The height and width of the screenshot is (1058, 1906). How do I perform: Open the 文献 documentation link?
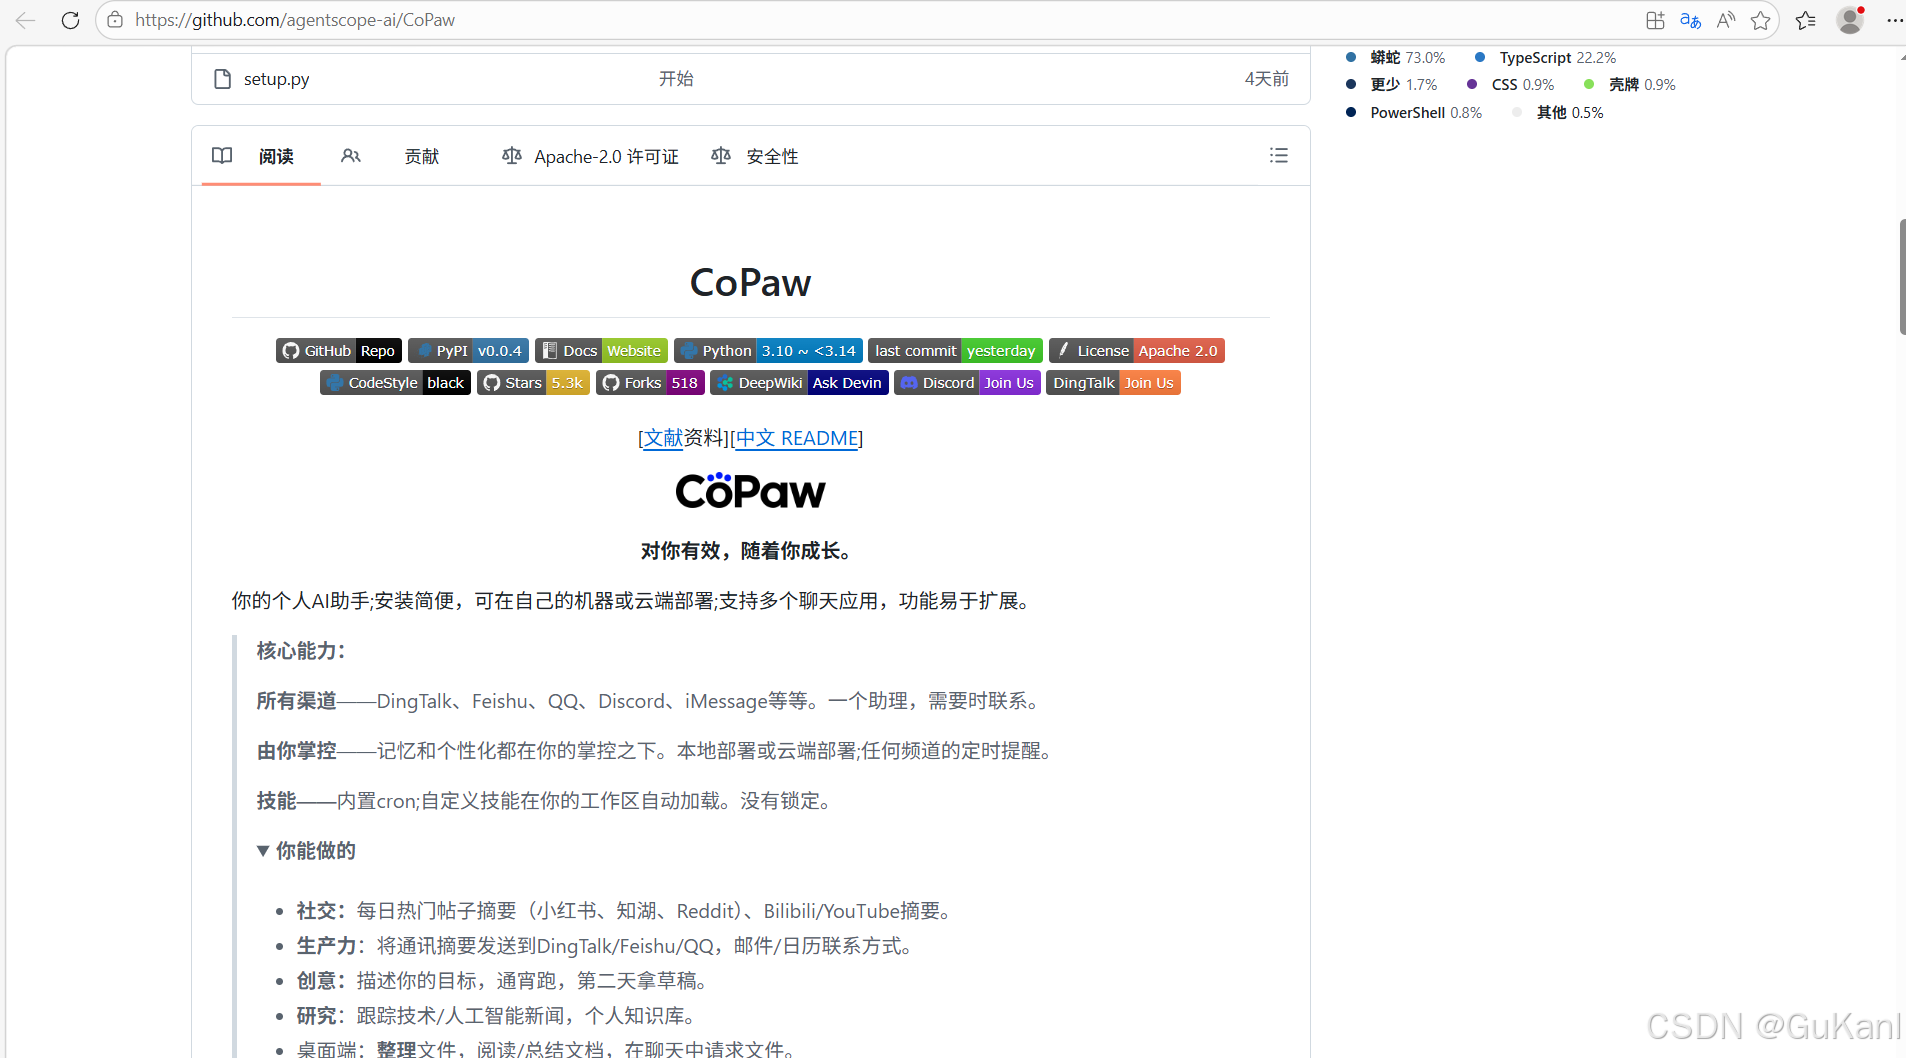(x=663, y=438)
